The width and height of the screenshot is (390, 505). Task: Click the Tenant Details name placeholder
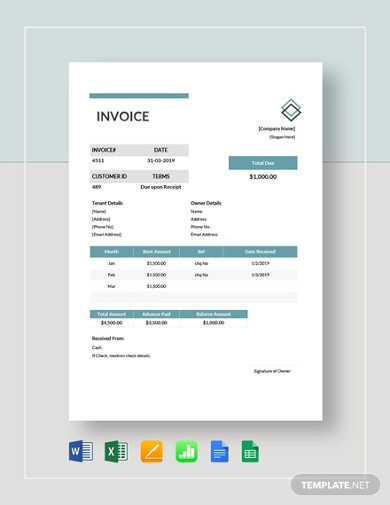point(99,211)
